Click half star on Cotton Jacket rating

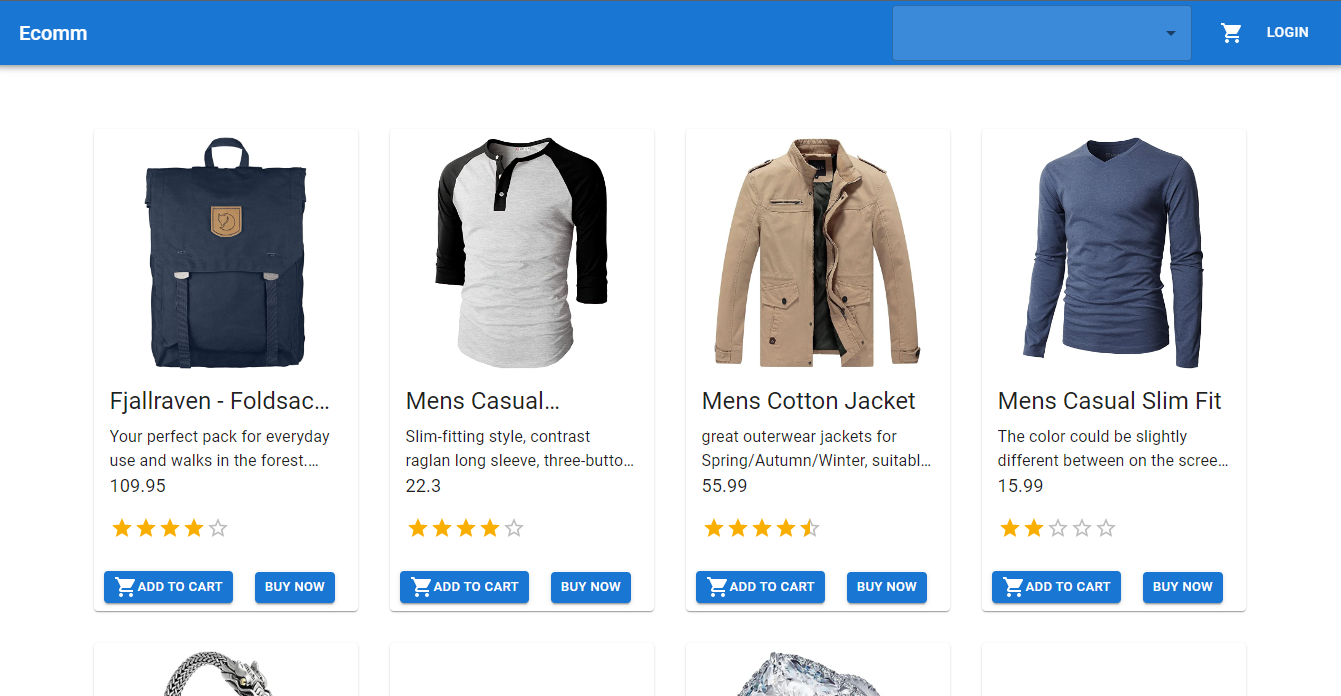point(810,528)
